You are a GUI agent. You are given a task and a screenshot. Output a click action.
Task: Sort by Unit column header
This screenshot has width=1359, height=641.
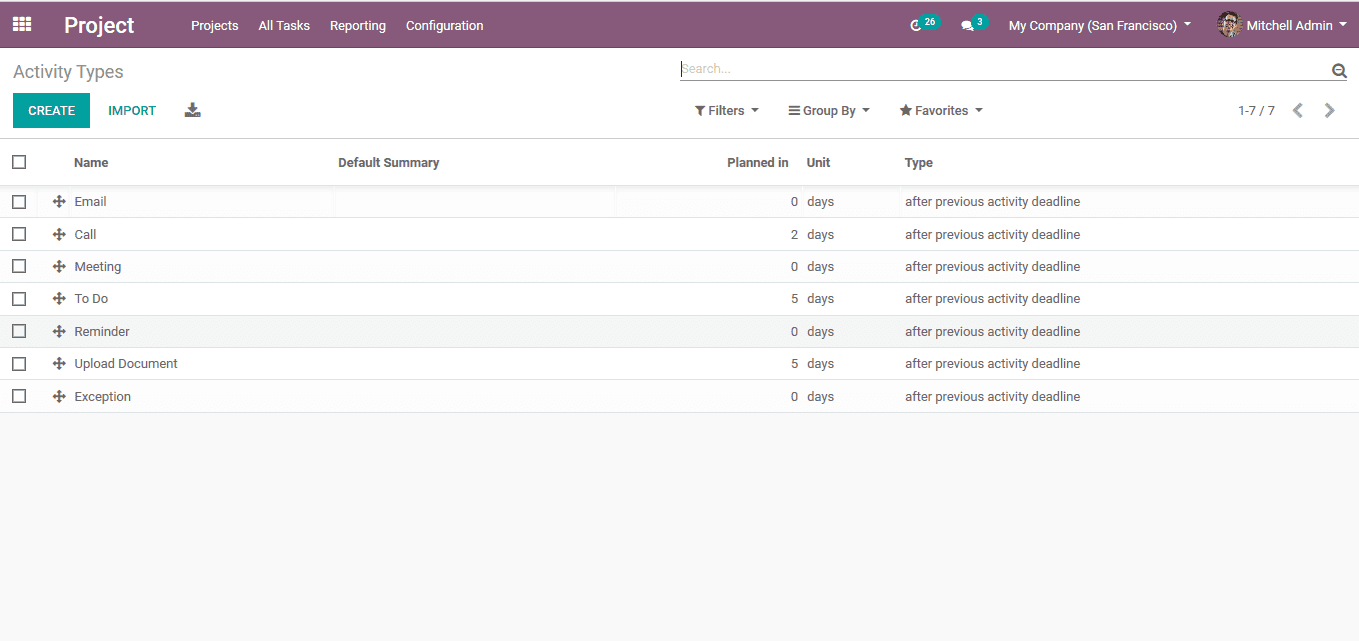[x=819, y=163]
